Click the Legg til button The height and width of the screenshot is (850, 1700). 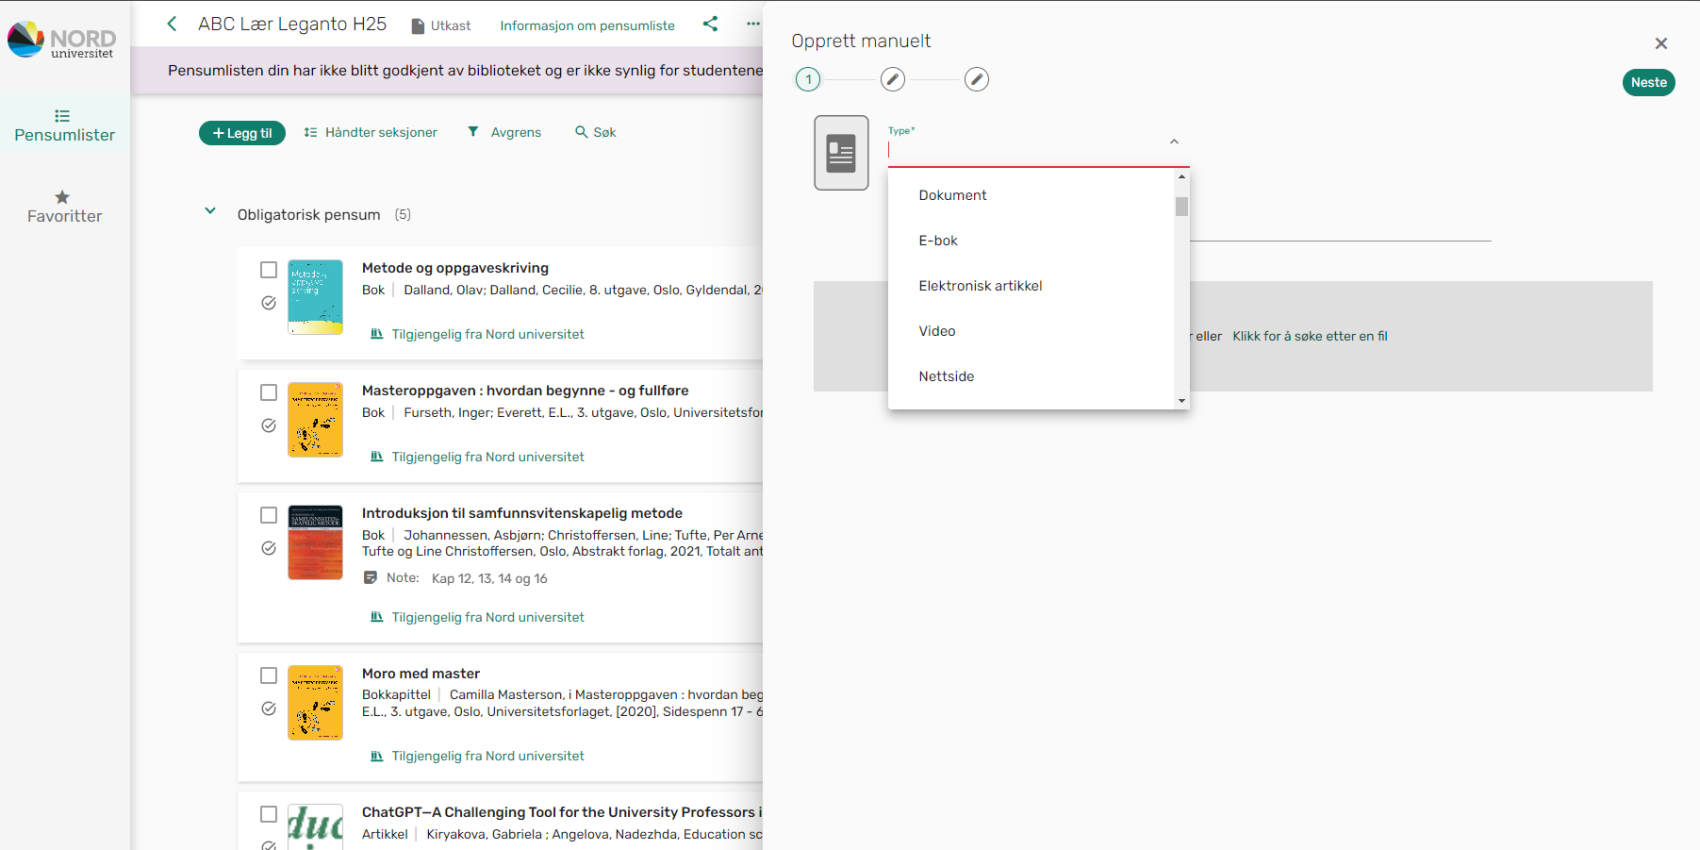point(242,133)
